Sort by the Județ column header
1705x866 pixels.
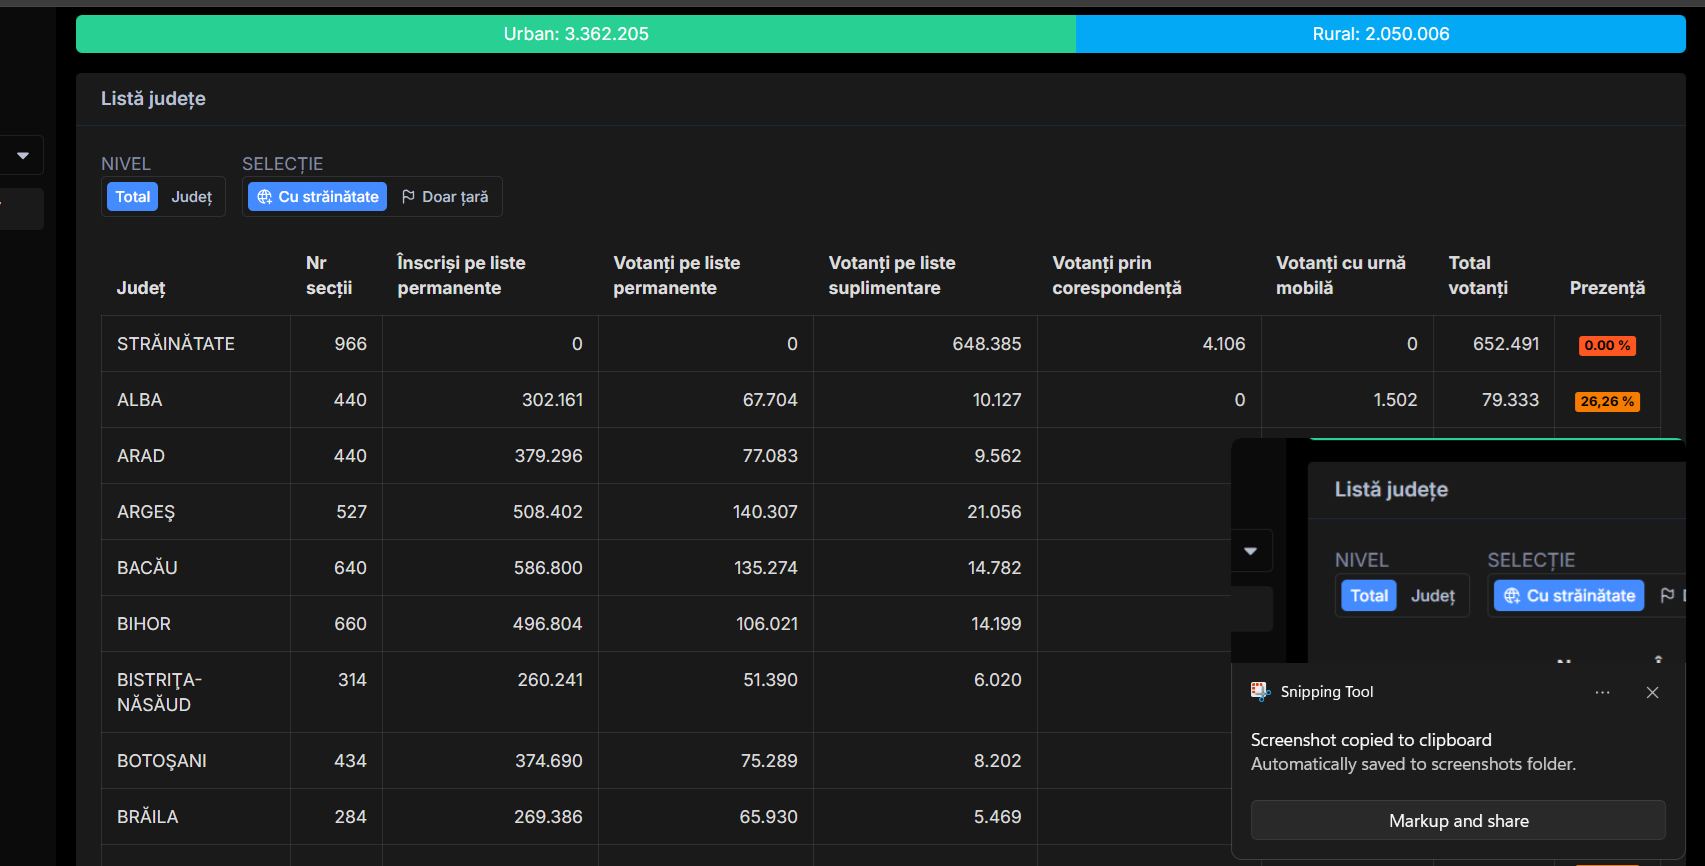click(141, 288)
